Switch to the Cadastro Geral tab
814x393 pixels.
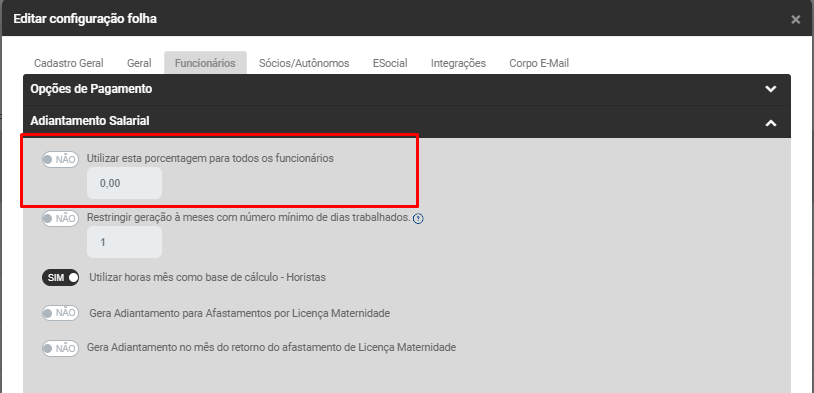click(x=69, y=63)
